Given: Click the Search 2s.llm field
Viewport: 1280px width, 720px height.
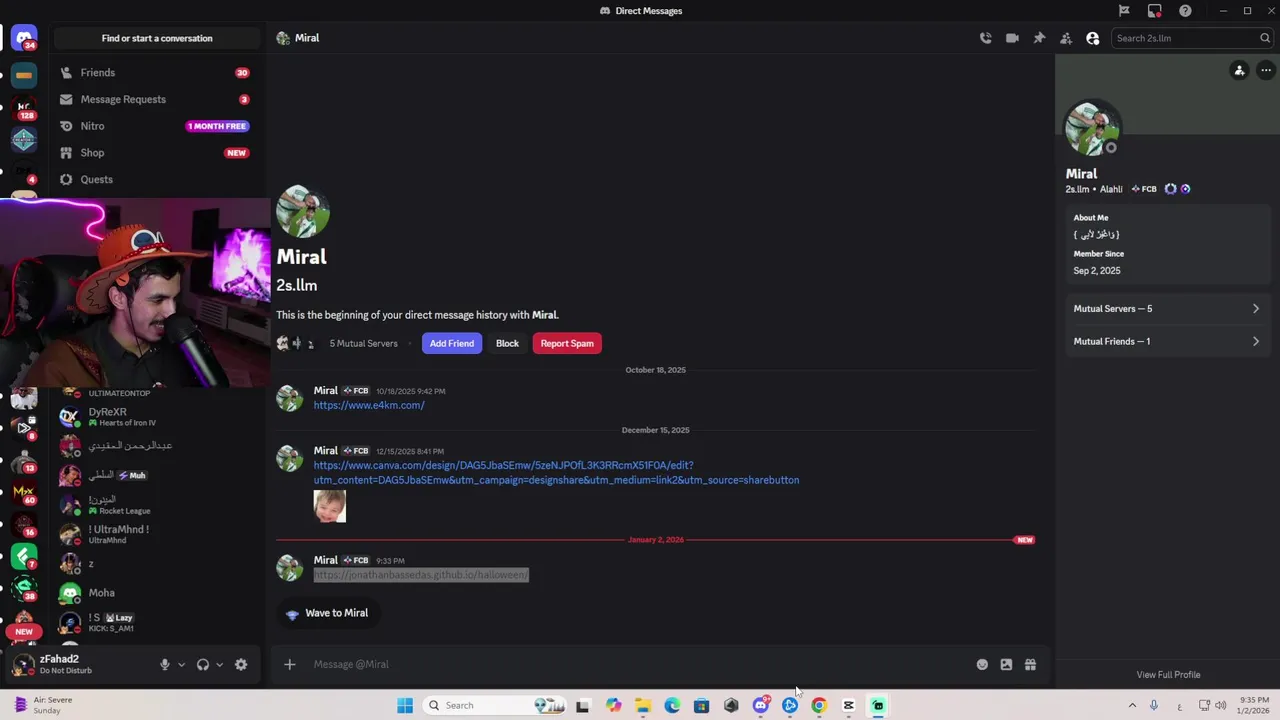Looking at the screenshot, I should pyautogui.click(x=1191, y=38).
